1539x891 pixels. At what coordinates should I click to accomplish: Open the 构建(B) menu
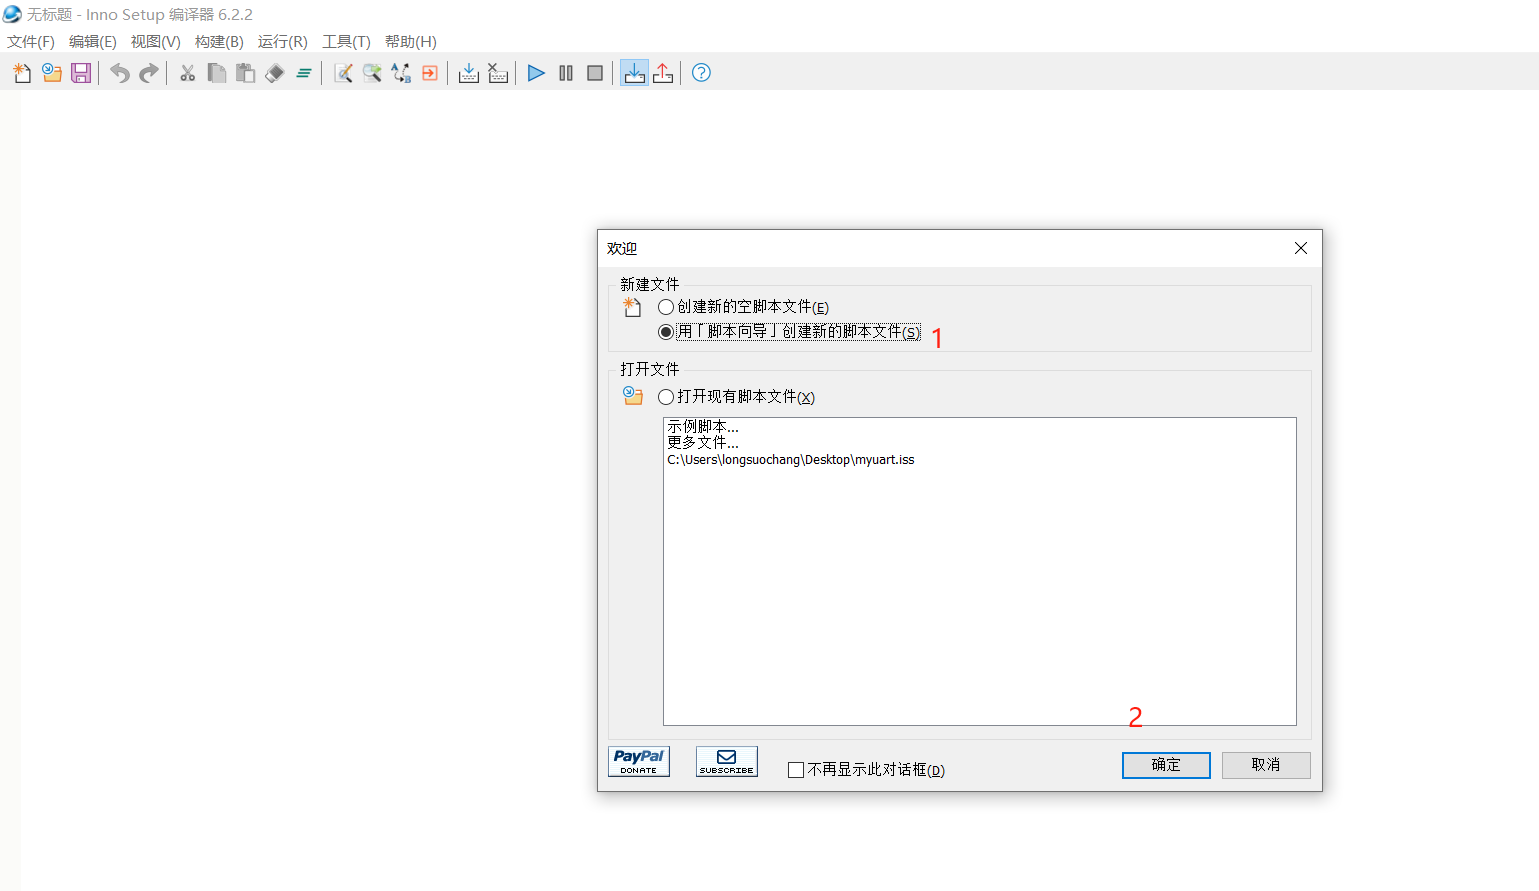tap(219, 42)
